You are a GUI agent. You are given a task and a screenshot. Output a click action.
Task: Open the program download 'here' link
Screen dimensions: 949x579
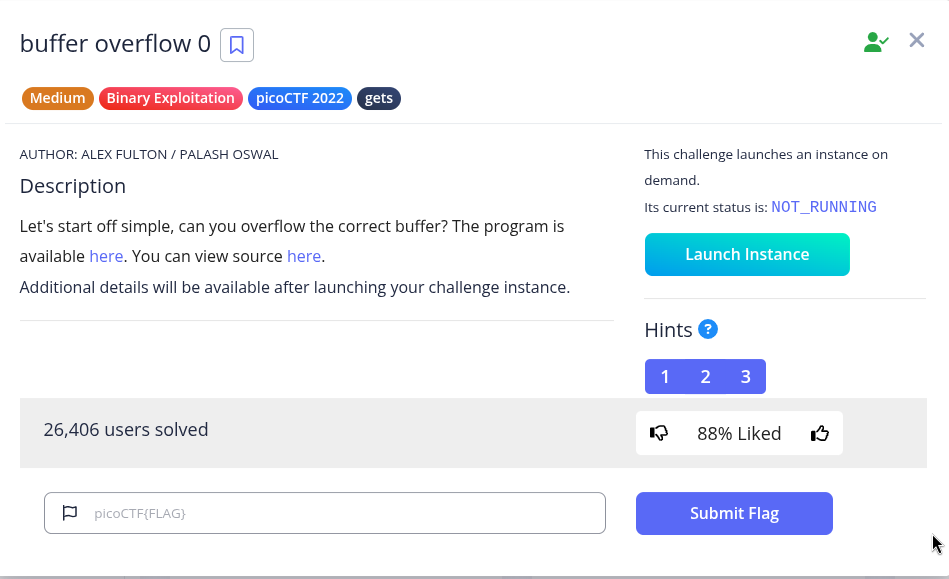[x=106, y=256]
